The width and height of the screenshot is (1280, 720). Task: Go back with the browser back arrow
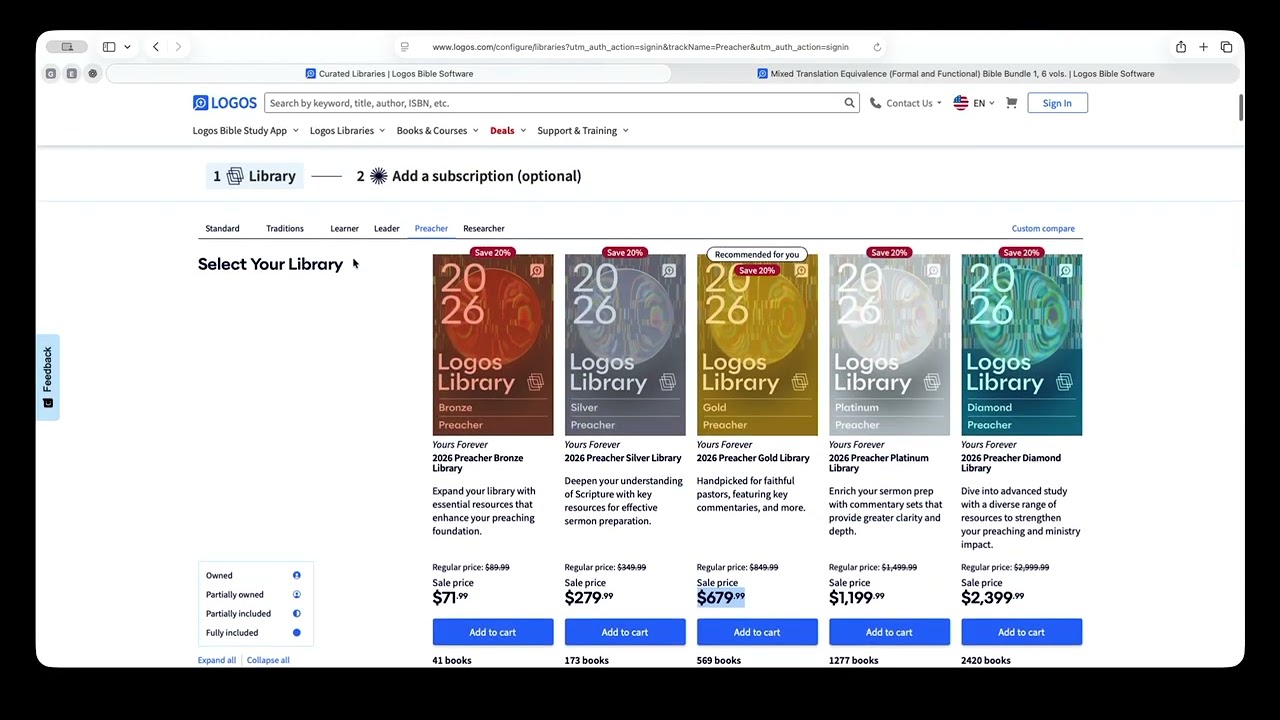[156, 47]
